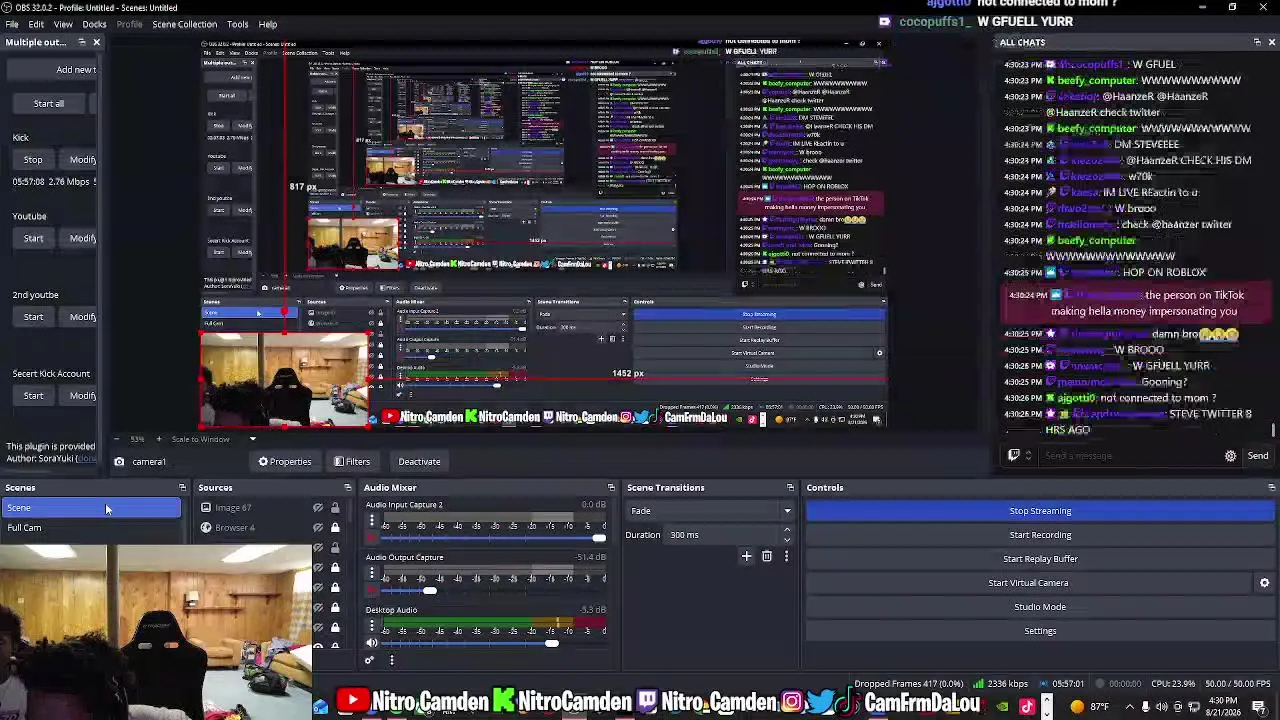Close the Multiple output dock
Screen dimensions: 1280x720
coord(96,42)
